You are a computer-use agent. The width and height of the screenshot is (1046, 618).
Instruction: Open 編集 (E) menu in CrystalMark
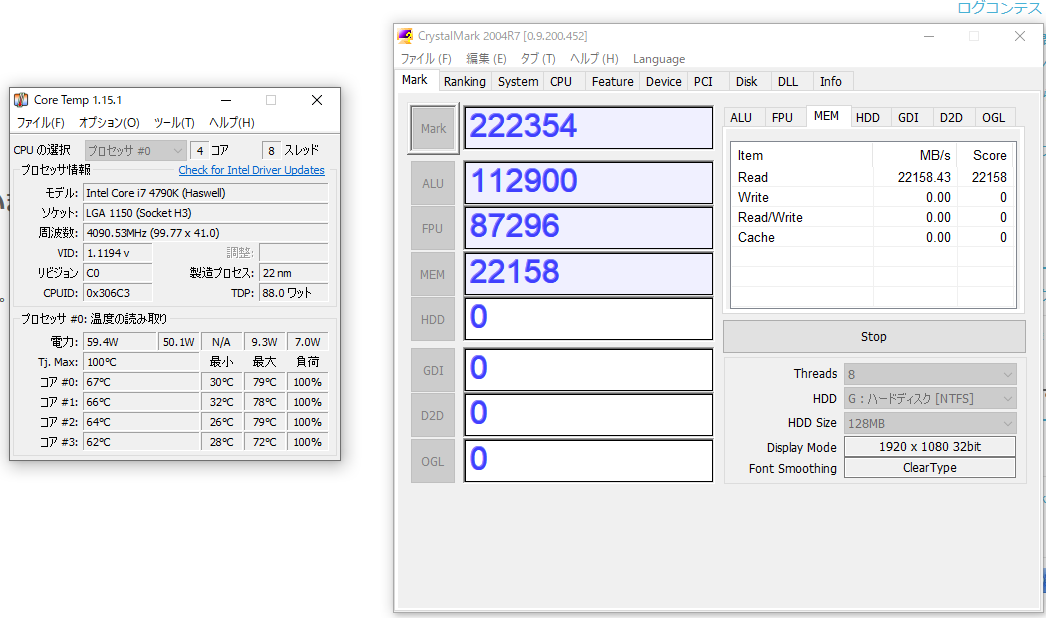click(486, 59)
